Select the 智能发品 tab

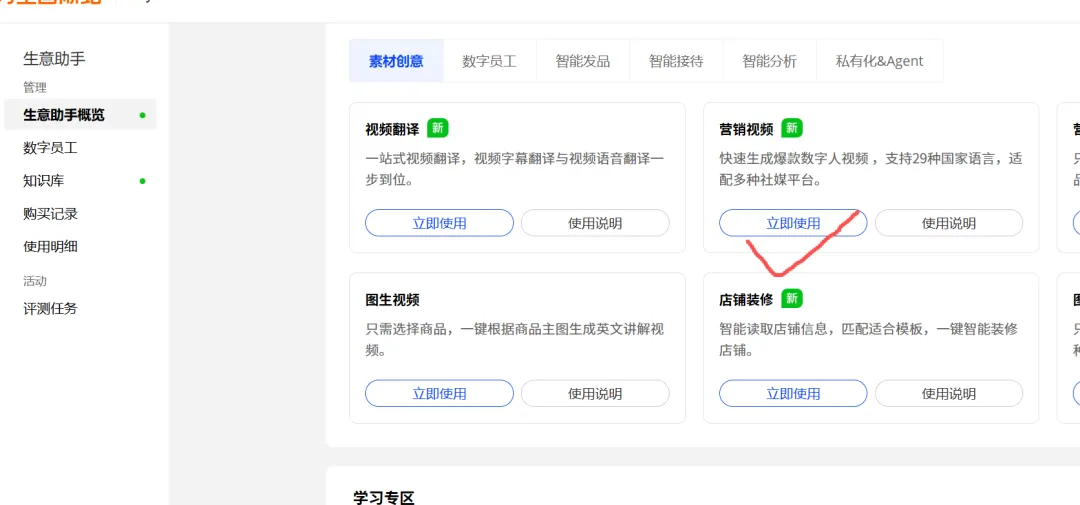point(583,61)
